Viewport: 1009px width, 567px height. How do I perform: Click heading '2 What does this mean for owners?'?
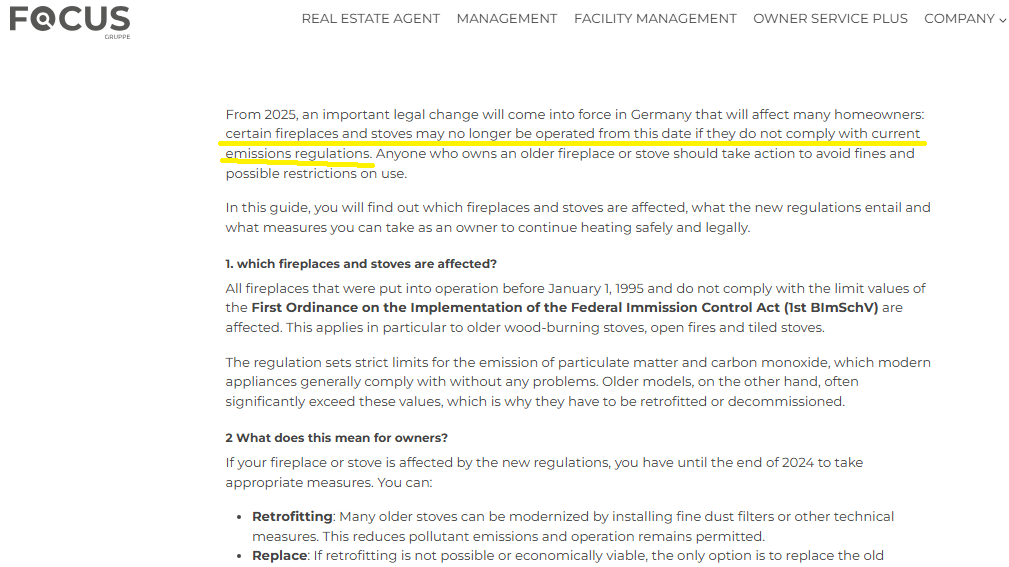[x=337, y=438]
